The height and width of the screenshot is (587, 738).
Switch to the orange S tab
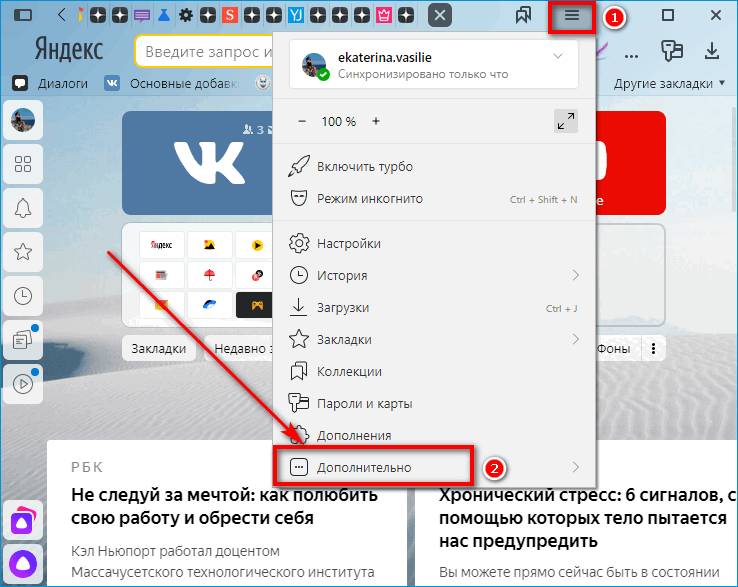pos(230,16)
